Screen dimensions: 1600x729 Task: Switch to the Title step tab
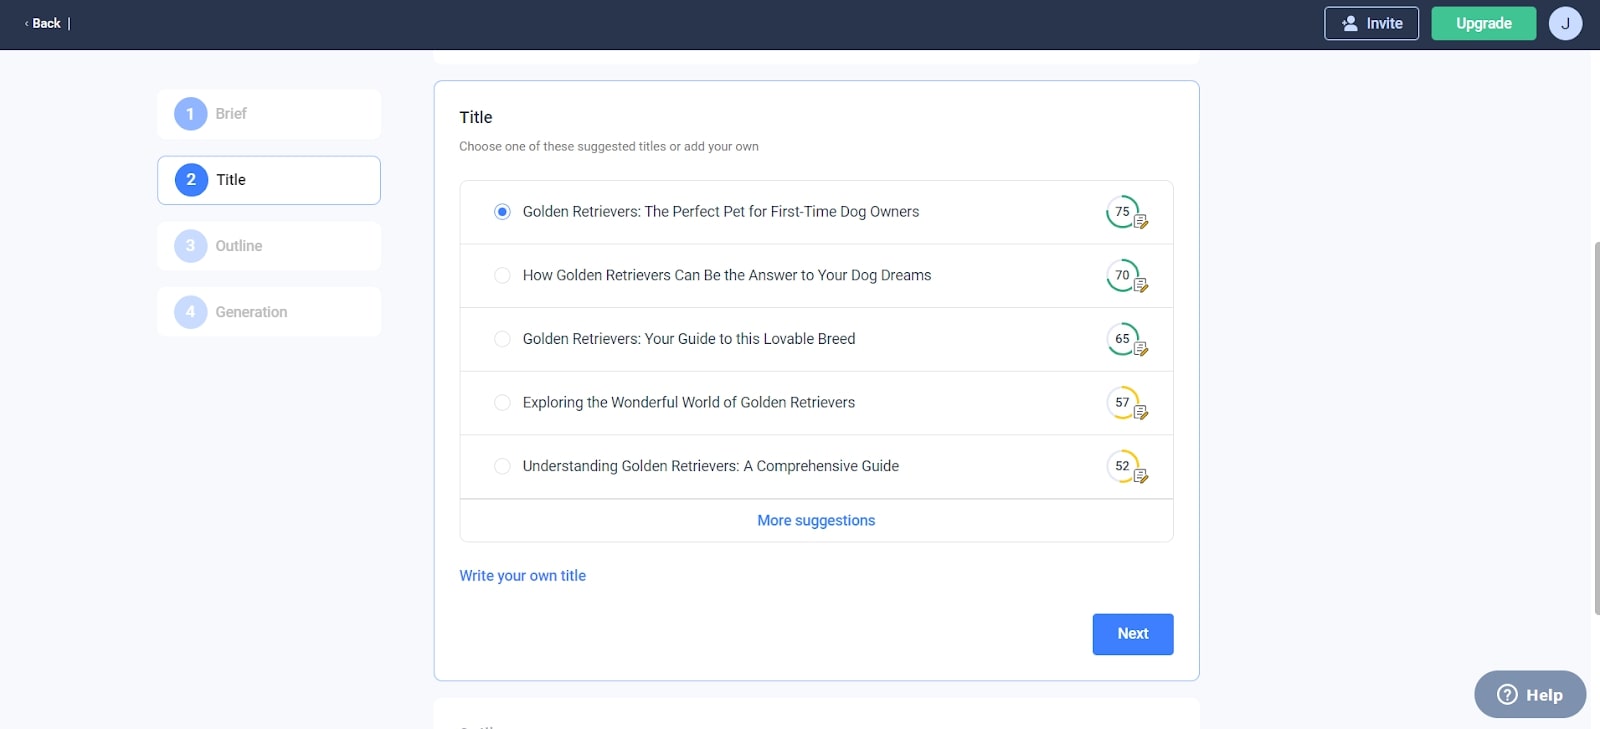click(x=268, y=180)
